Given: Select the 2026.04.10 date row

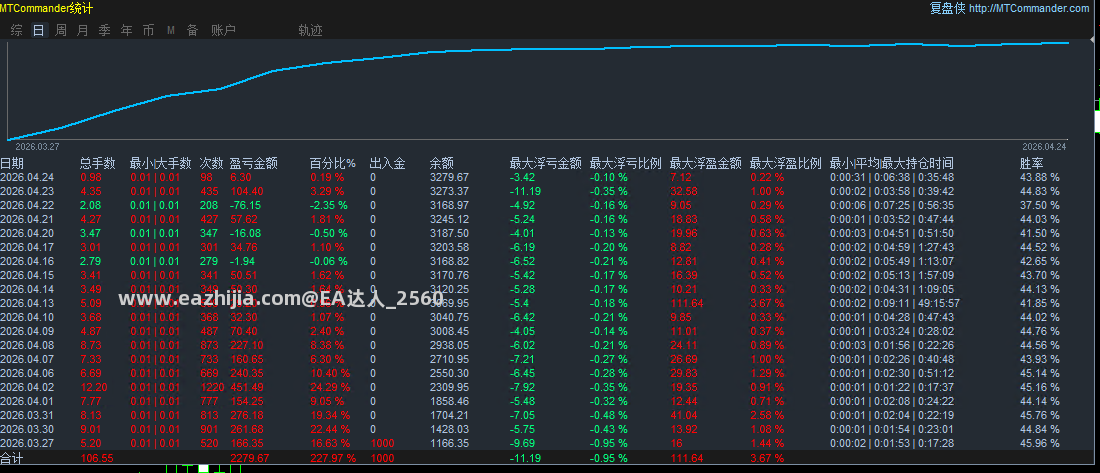Looking at the screenshot, I should tap(26, 317).
